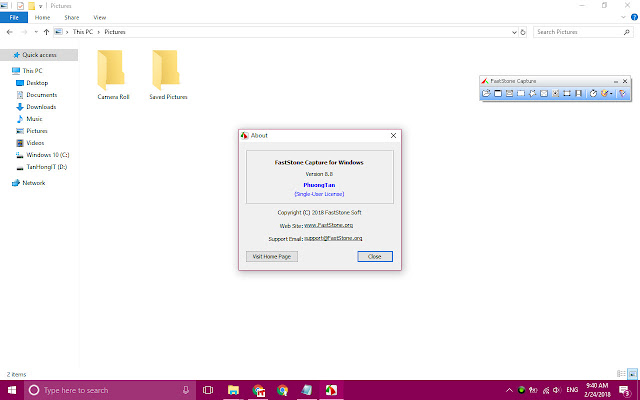Minimize the FastStone Capture floating panel
This screenshot has width=640, height=400.
[616, 81]
